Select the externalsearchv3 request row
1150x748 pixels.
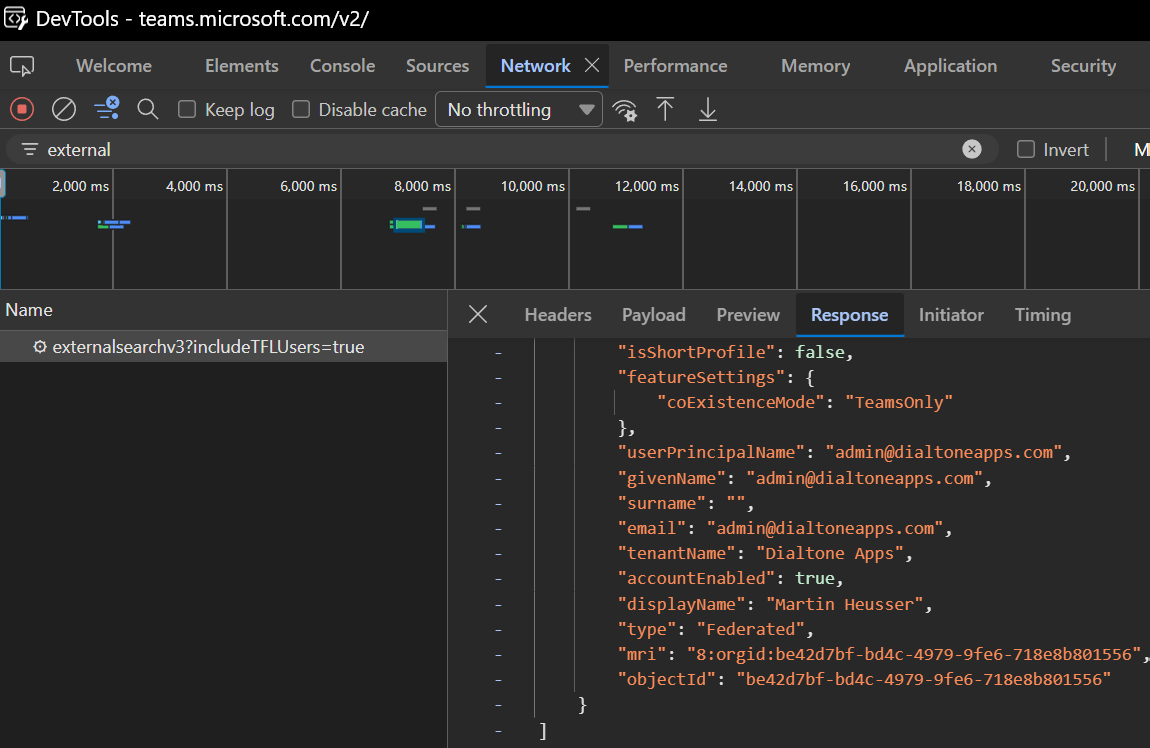tap(224, 347)
